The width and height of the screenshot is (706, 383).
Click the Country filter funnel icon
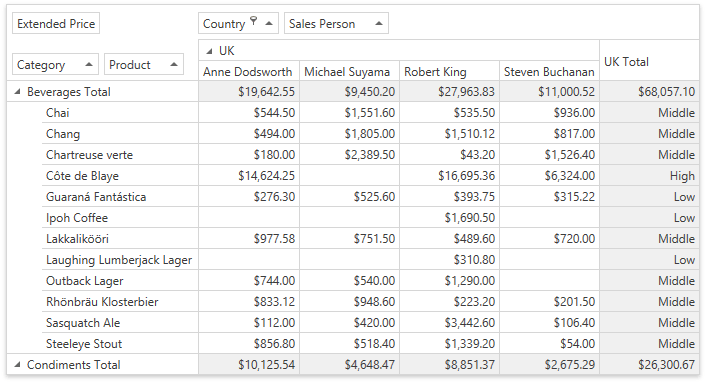(x=254, y=21)
